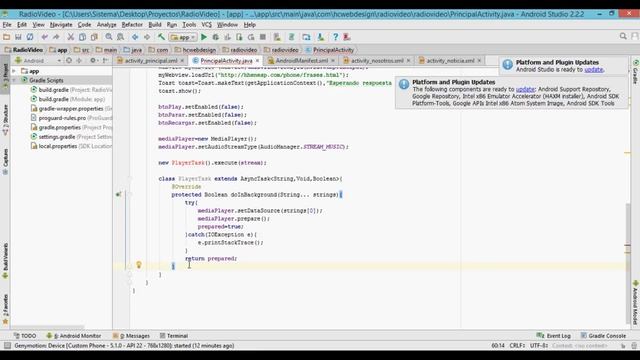The width and height of the screenshot is (640, 360).
Task: Click the lightbulb quick-fix icon in the editor
Action: coord(139,265)
